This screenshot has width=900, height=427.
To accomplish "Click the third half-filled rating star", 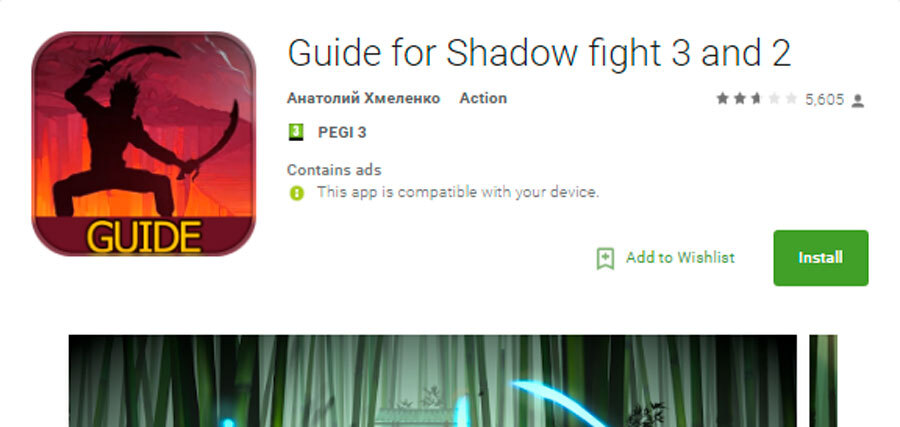I will click(x=756, y=99).
